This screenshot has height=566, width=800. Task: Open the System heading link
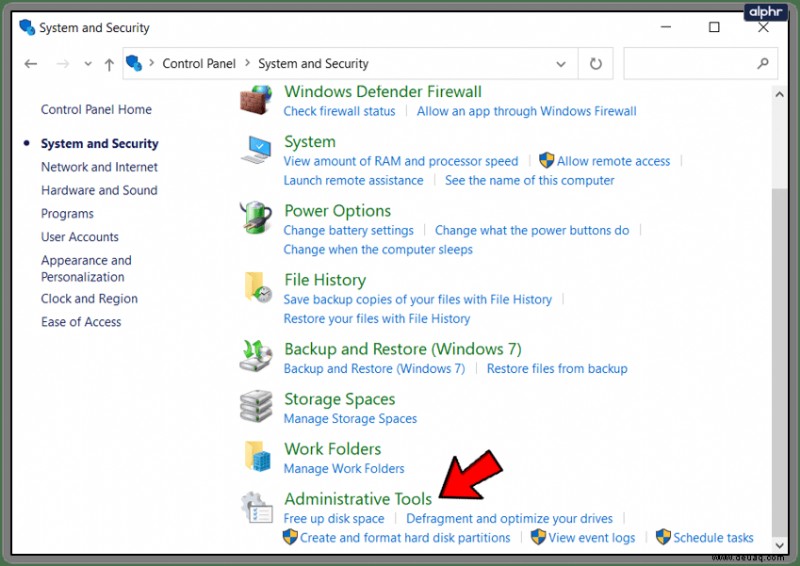pyautogui.click(x=310, y=141)
